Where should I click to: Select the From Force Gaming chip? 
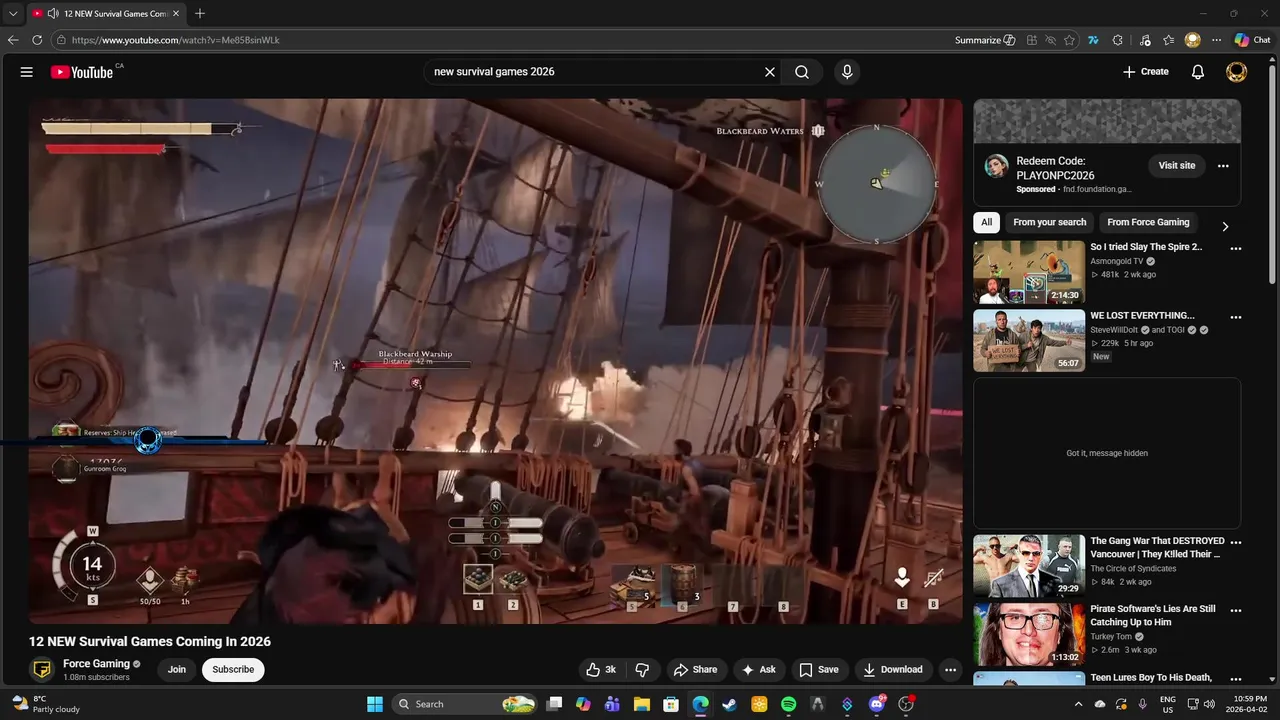(x=1148, y=223)
